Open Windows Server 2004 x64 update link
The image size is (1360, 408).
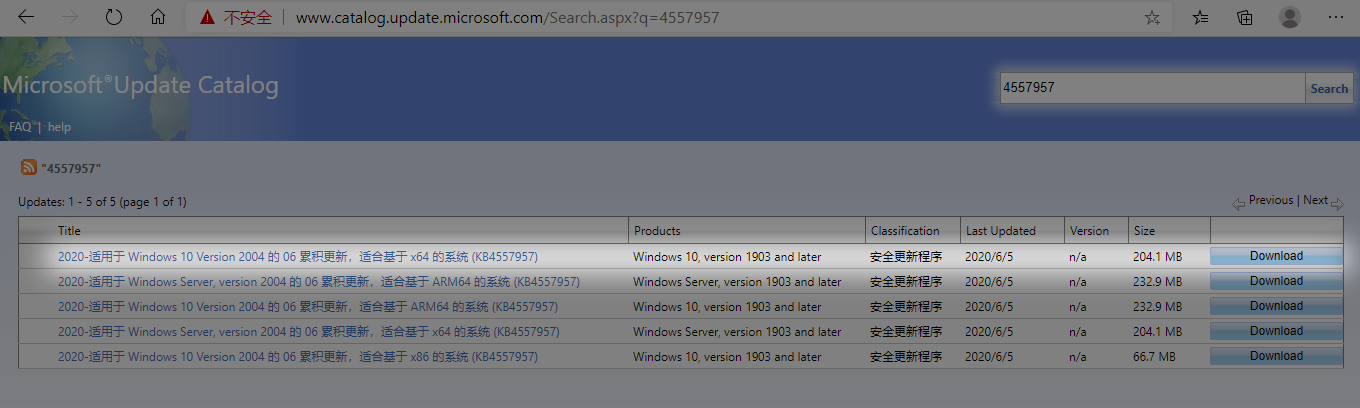click(308, 332)
